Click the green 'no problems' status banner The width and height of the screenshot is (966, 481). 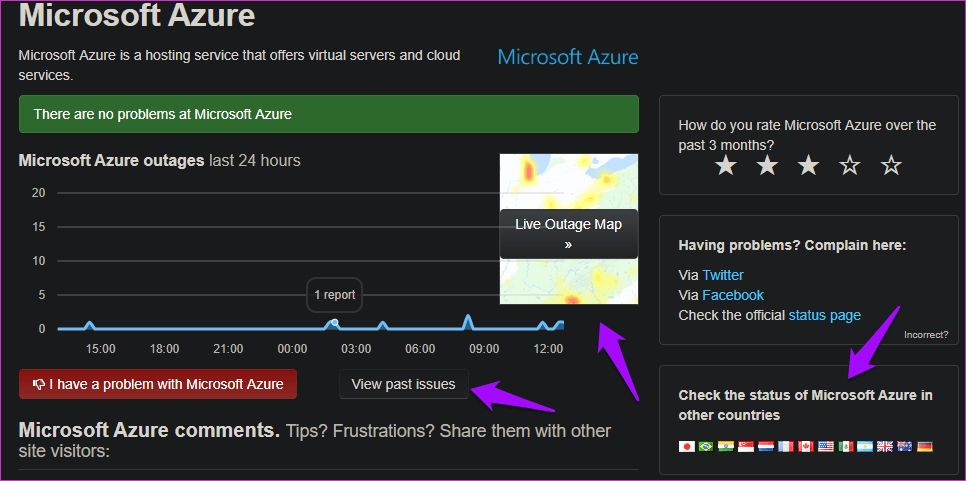point(329,114)
